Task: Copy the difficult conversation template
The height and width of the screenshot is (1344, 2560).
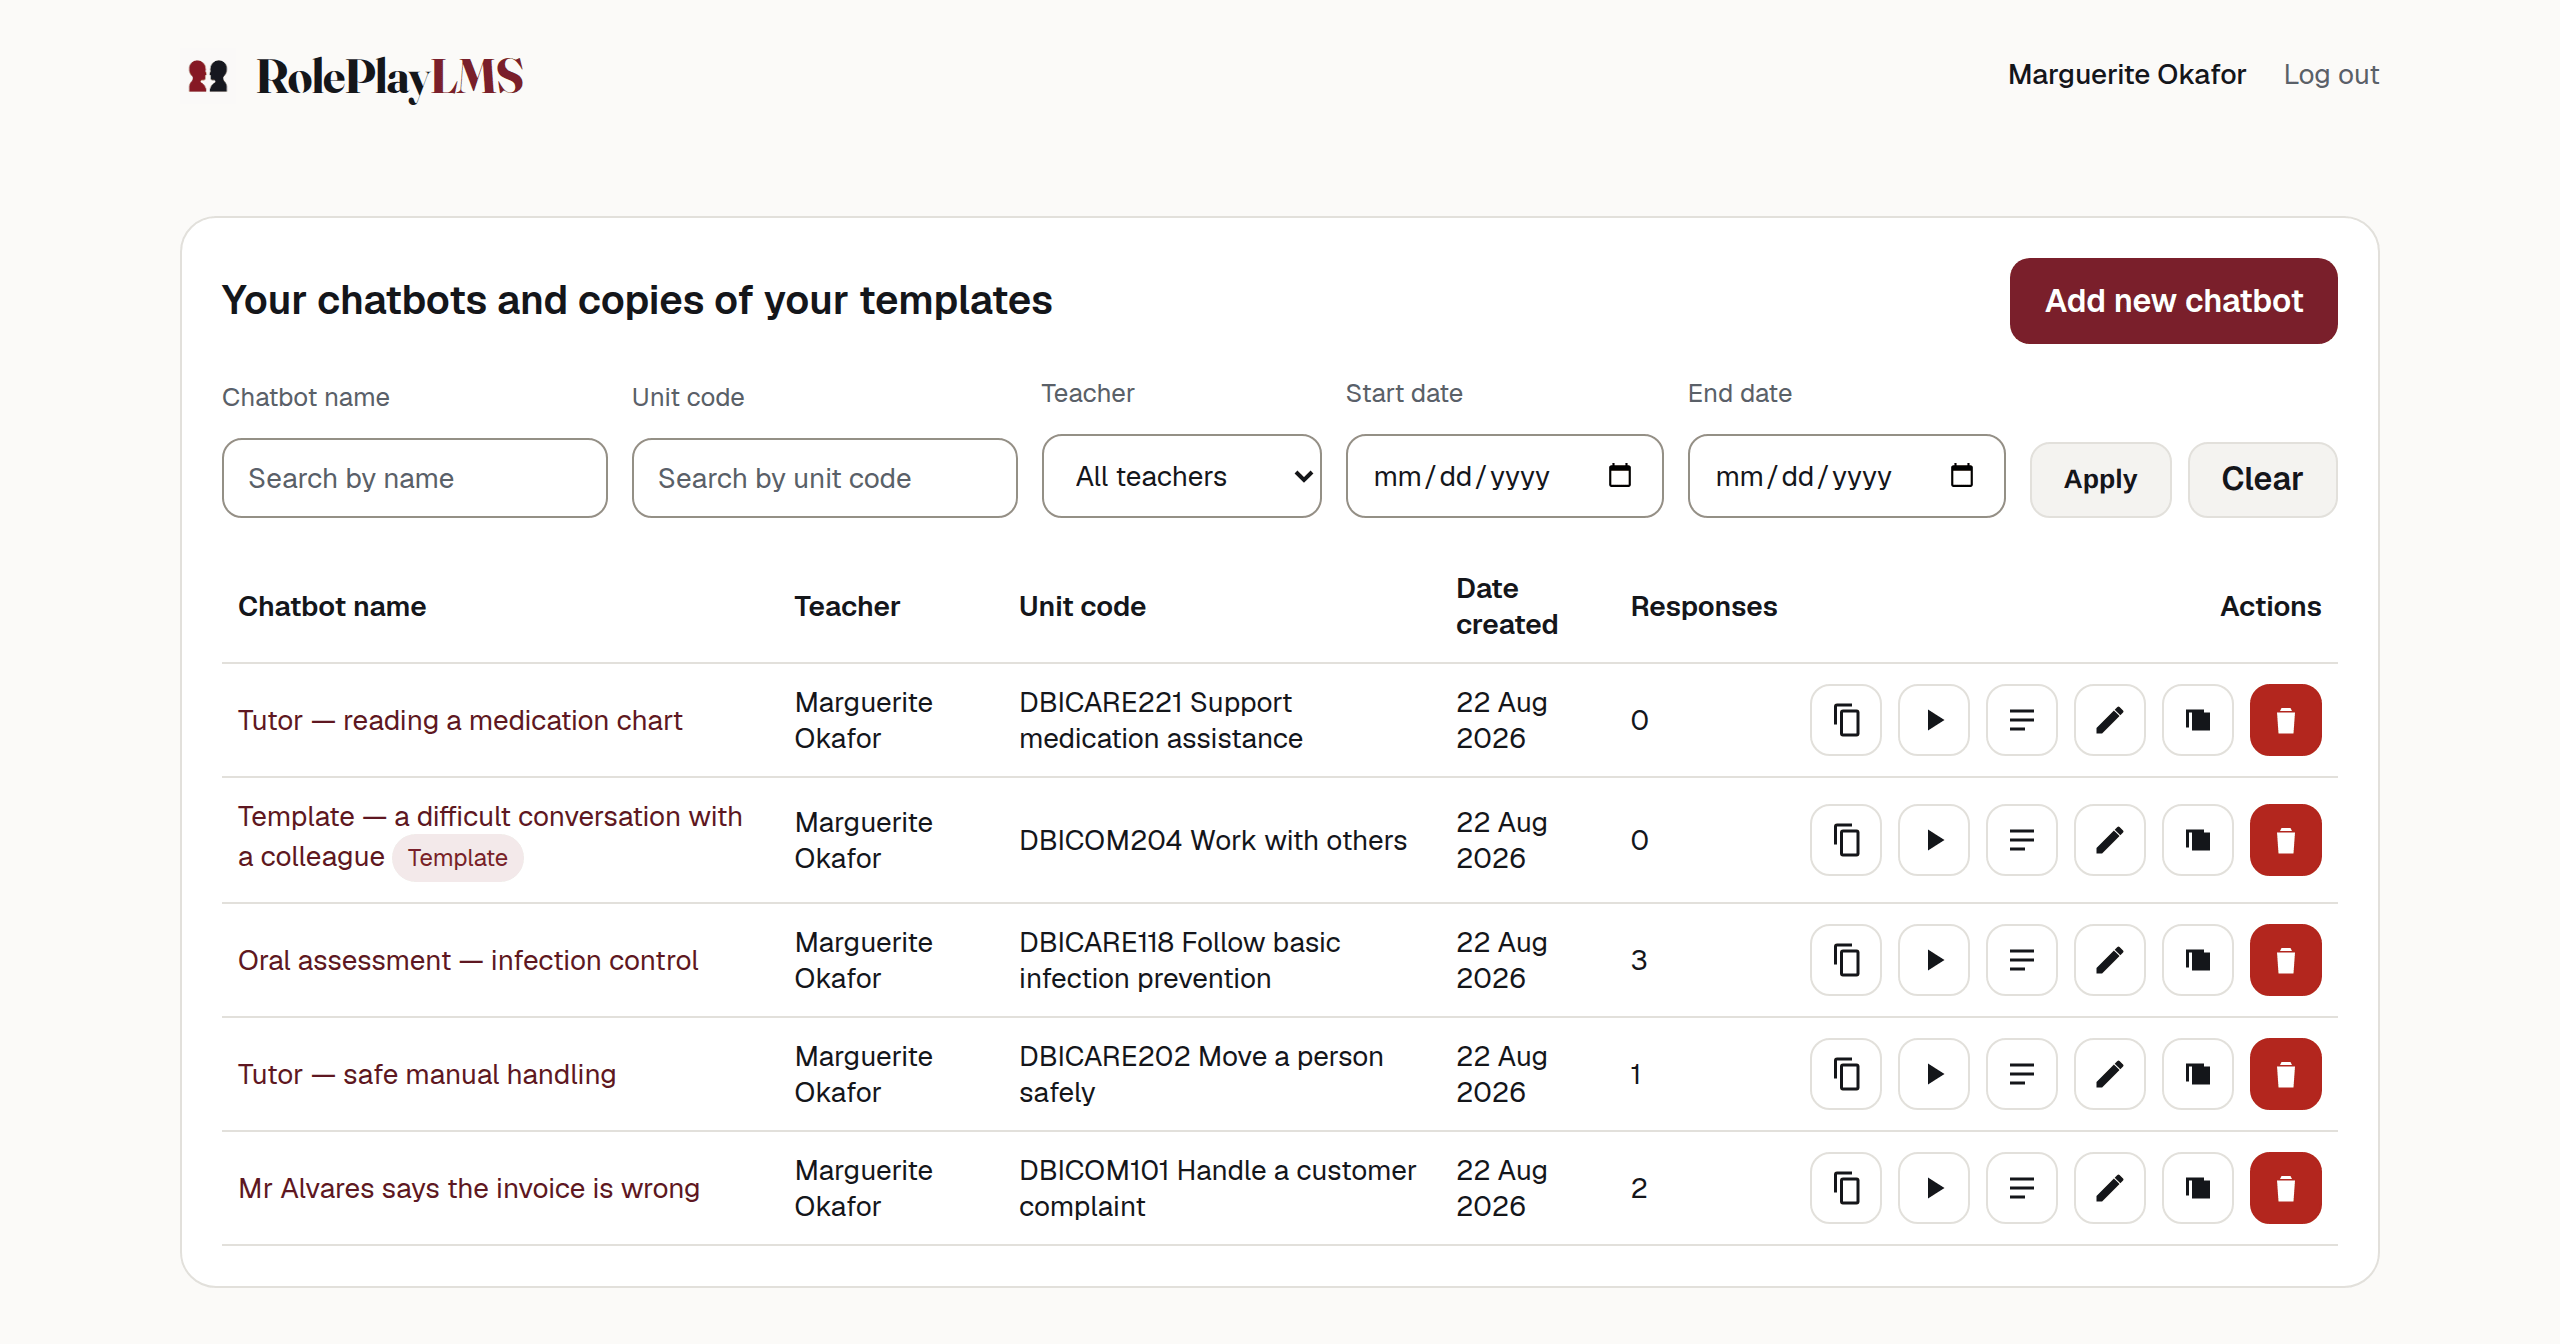Action: 1846,840
